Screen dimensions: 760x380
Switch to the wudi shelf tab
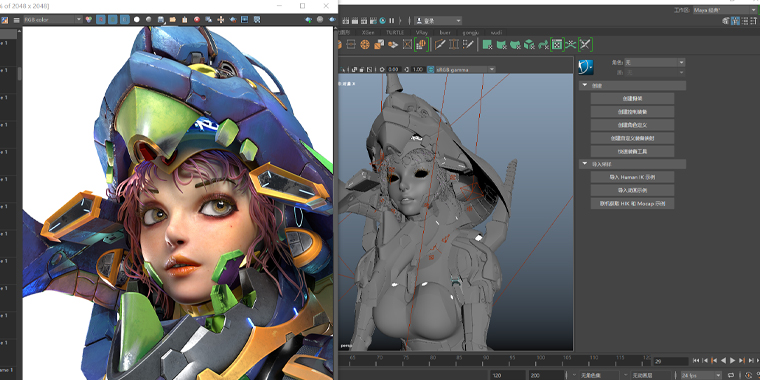coord(496,32)
